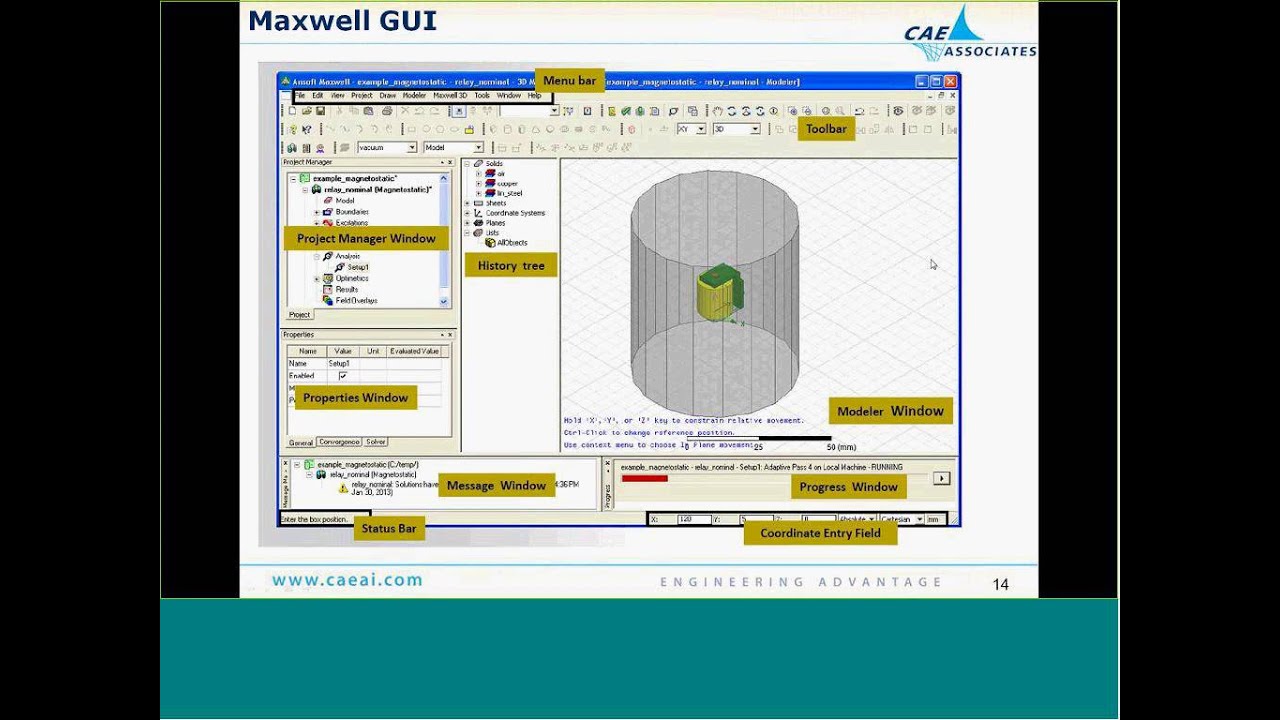Expand the Boundaries node in Project Manager
This screenshot has width=1280, height=720.
[317, 212]
